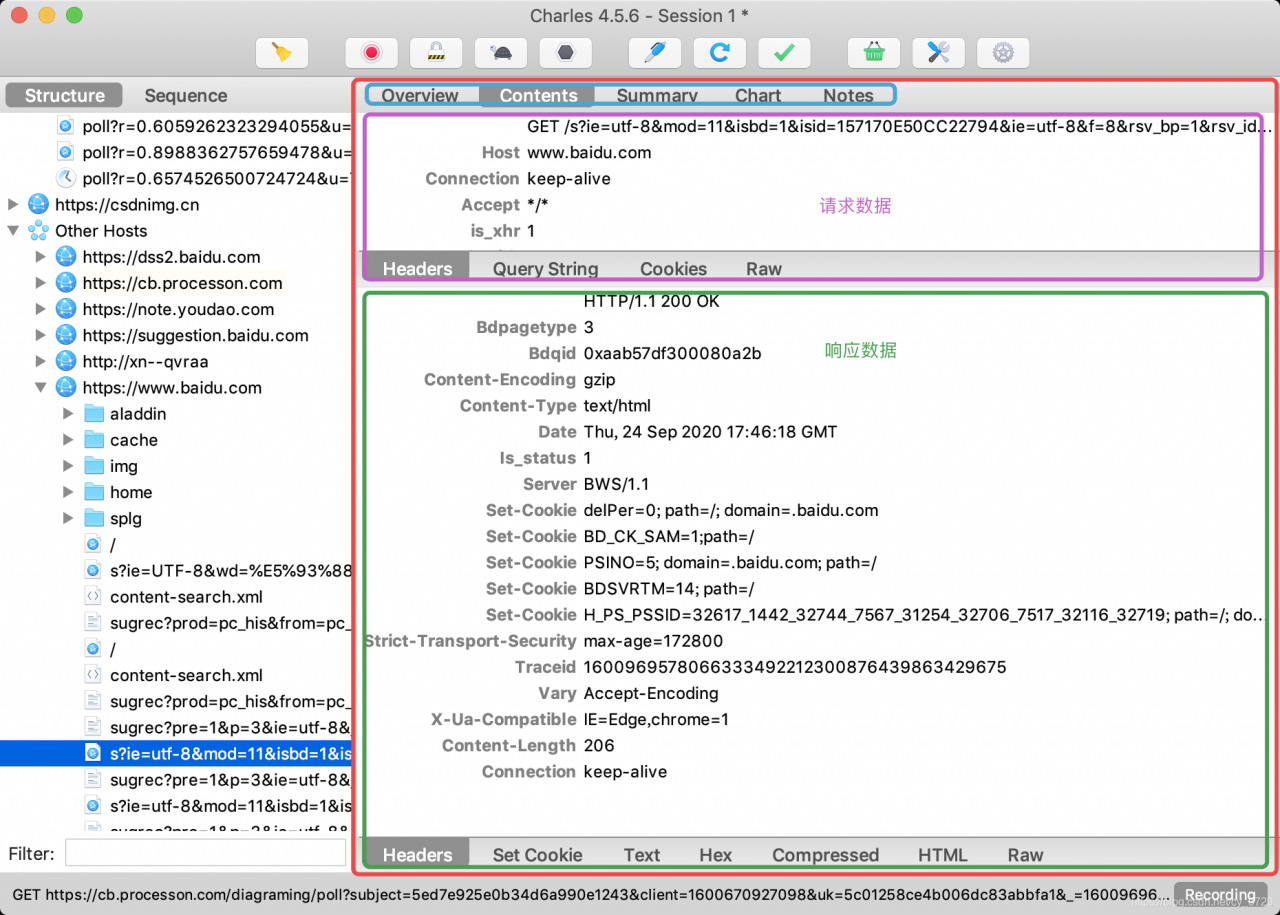Click the aladdin folder icon
The width and height of the screenshot is (1280, 915).
[x=94, y=414]
